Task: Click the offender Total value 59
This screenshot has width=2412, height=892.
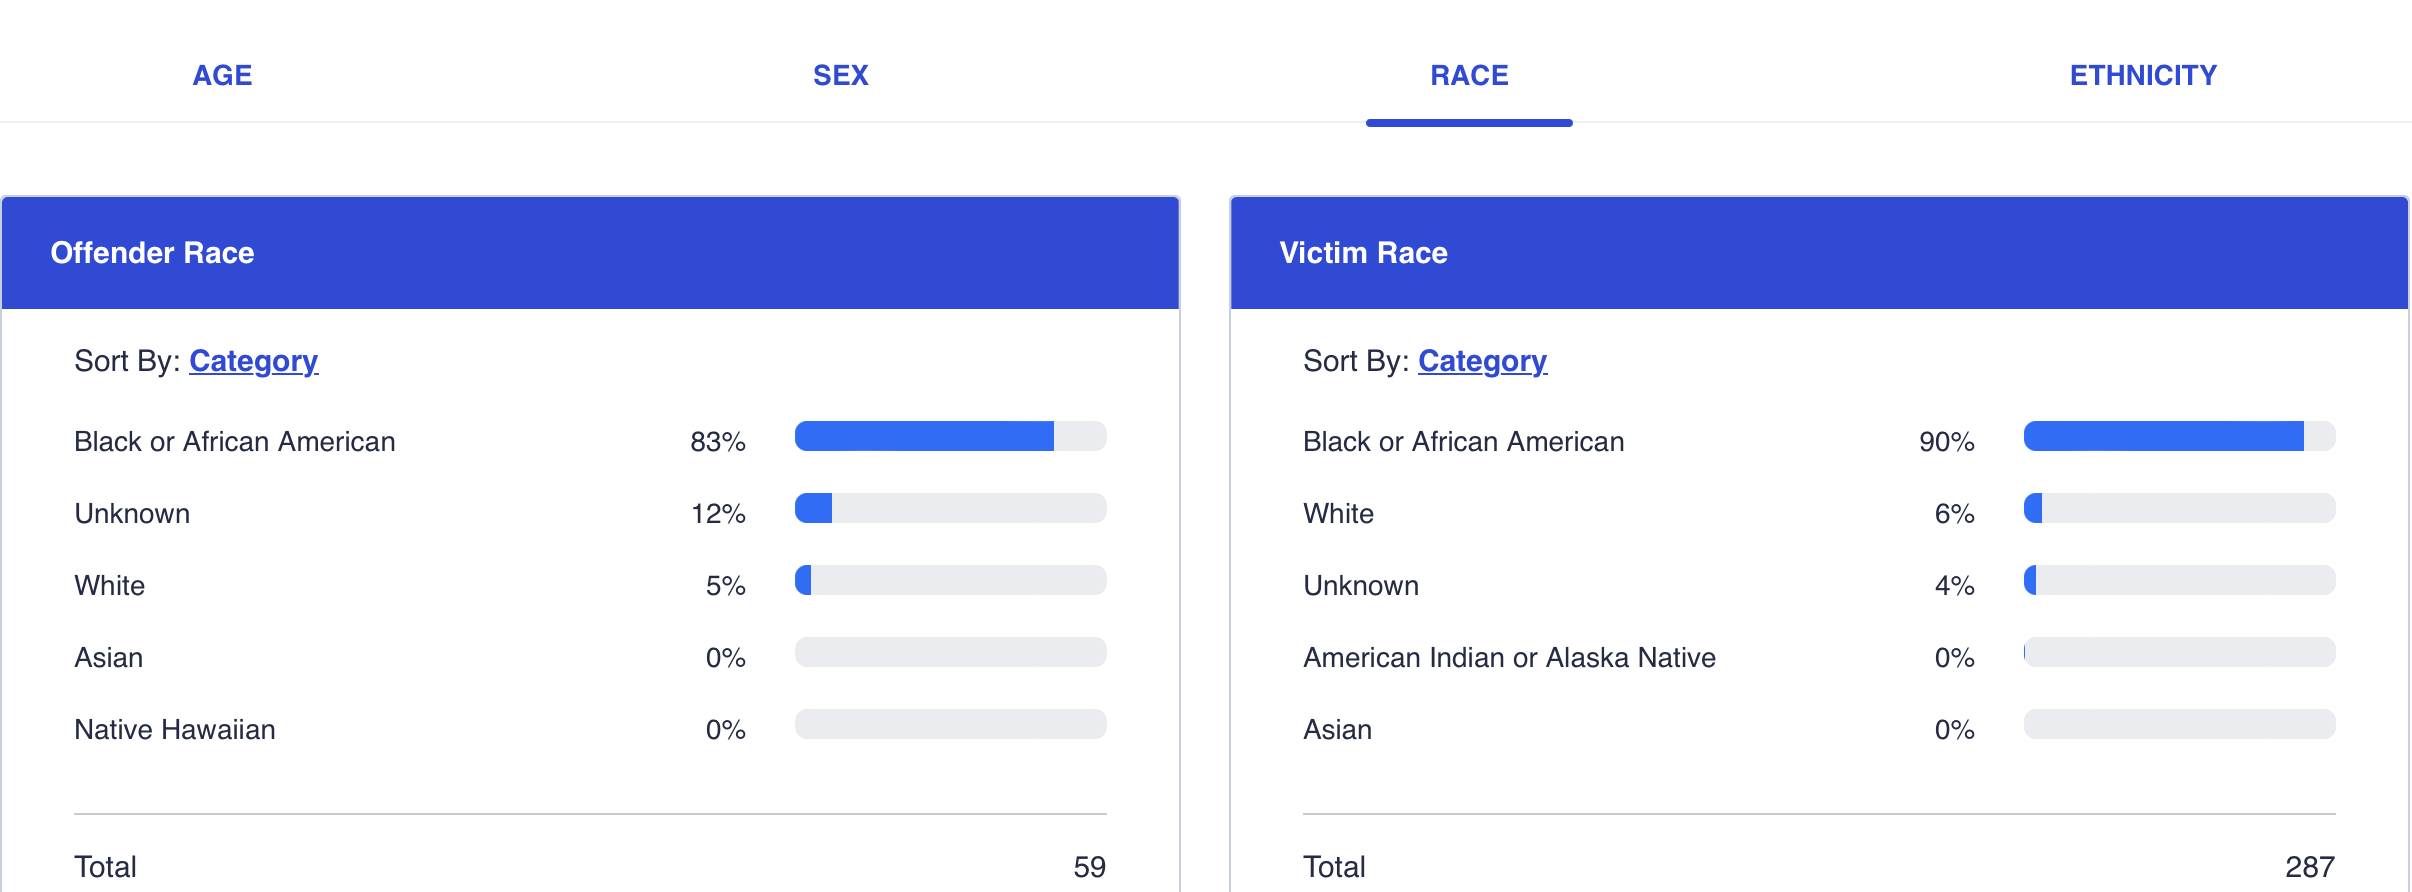Action: point(1089,867)
